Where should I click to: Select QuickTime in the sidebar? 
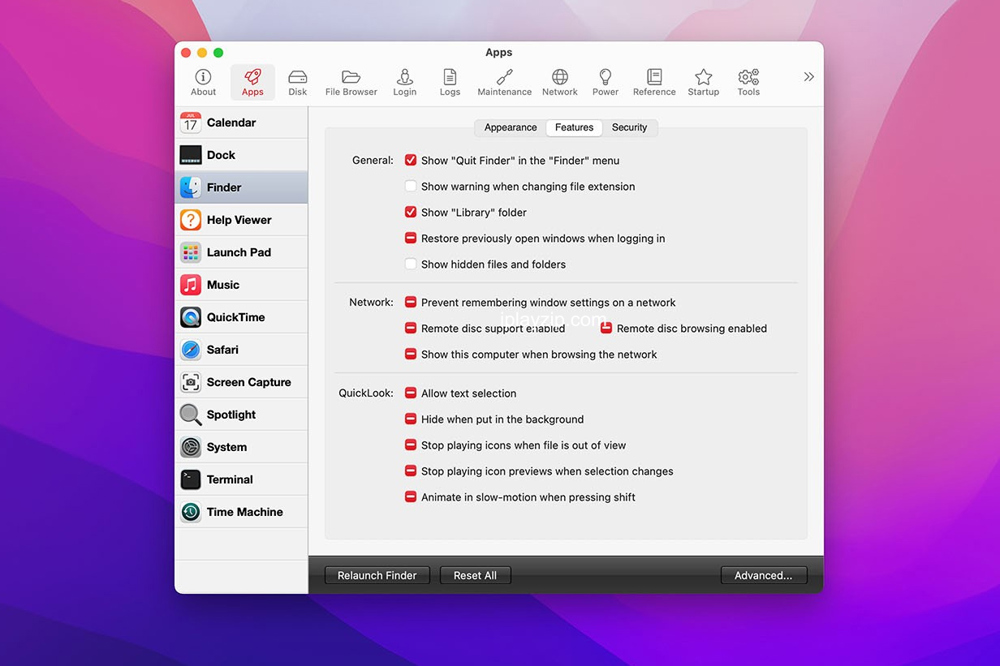pos(241,317)
